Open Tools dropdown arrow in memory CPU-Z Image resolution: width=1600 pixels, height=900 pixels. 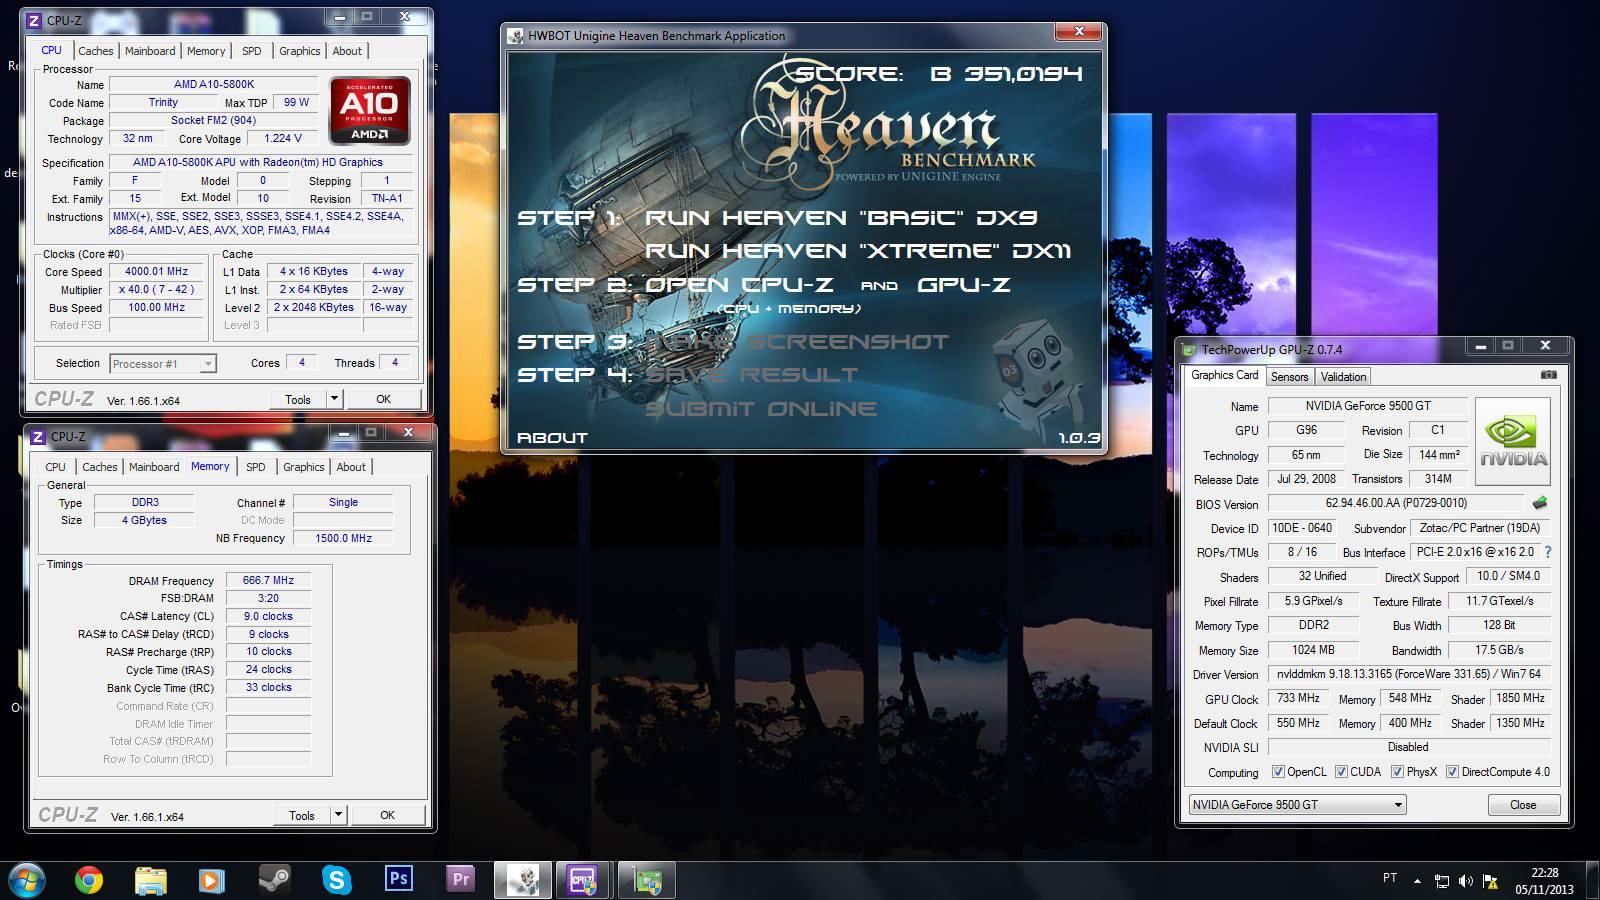click(x=339, y=815)
